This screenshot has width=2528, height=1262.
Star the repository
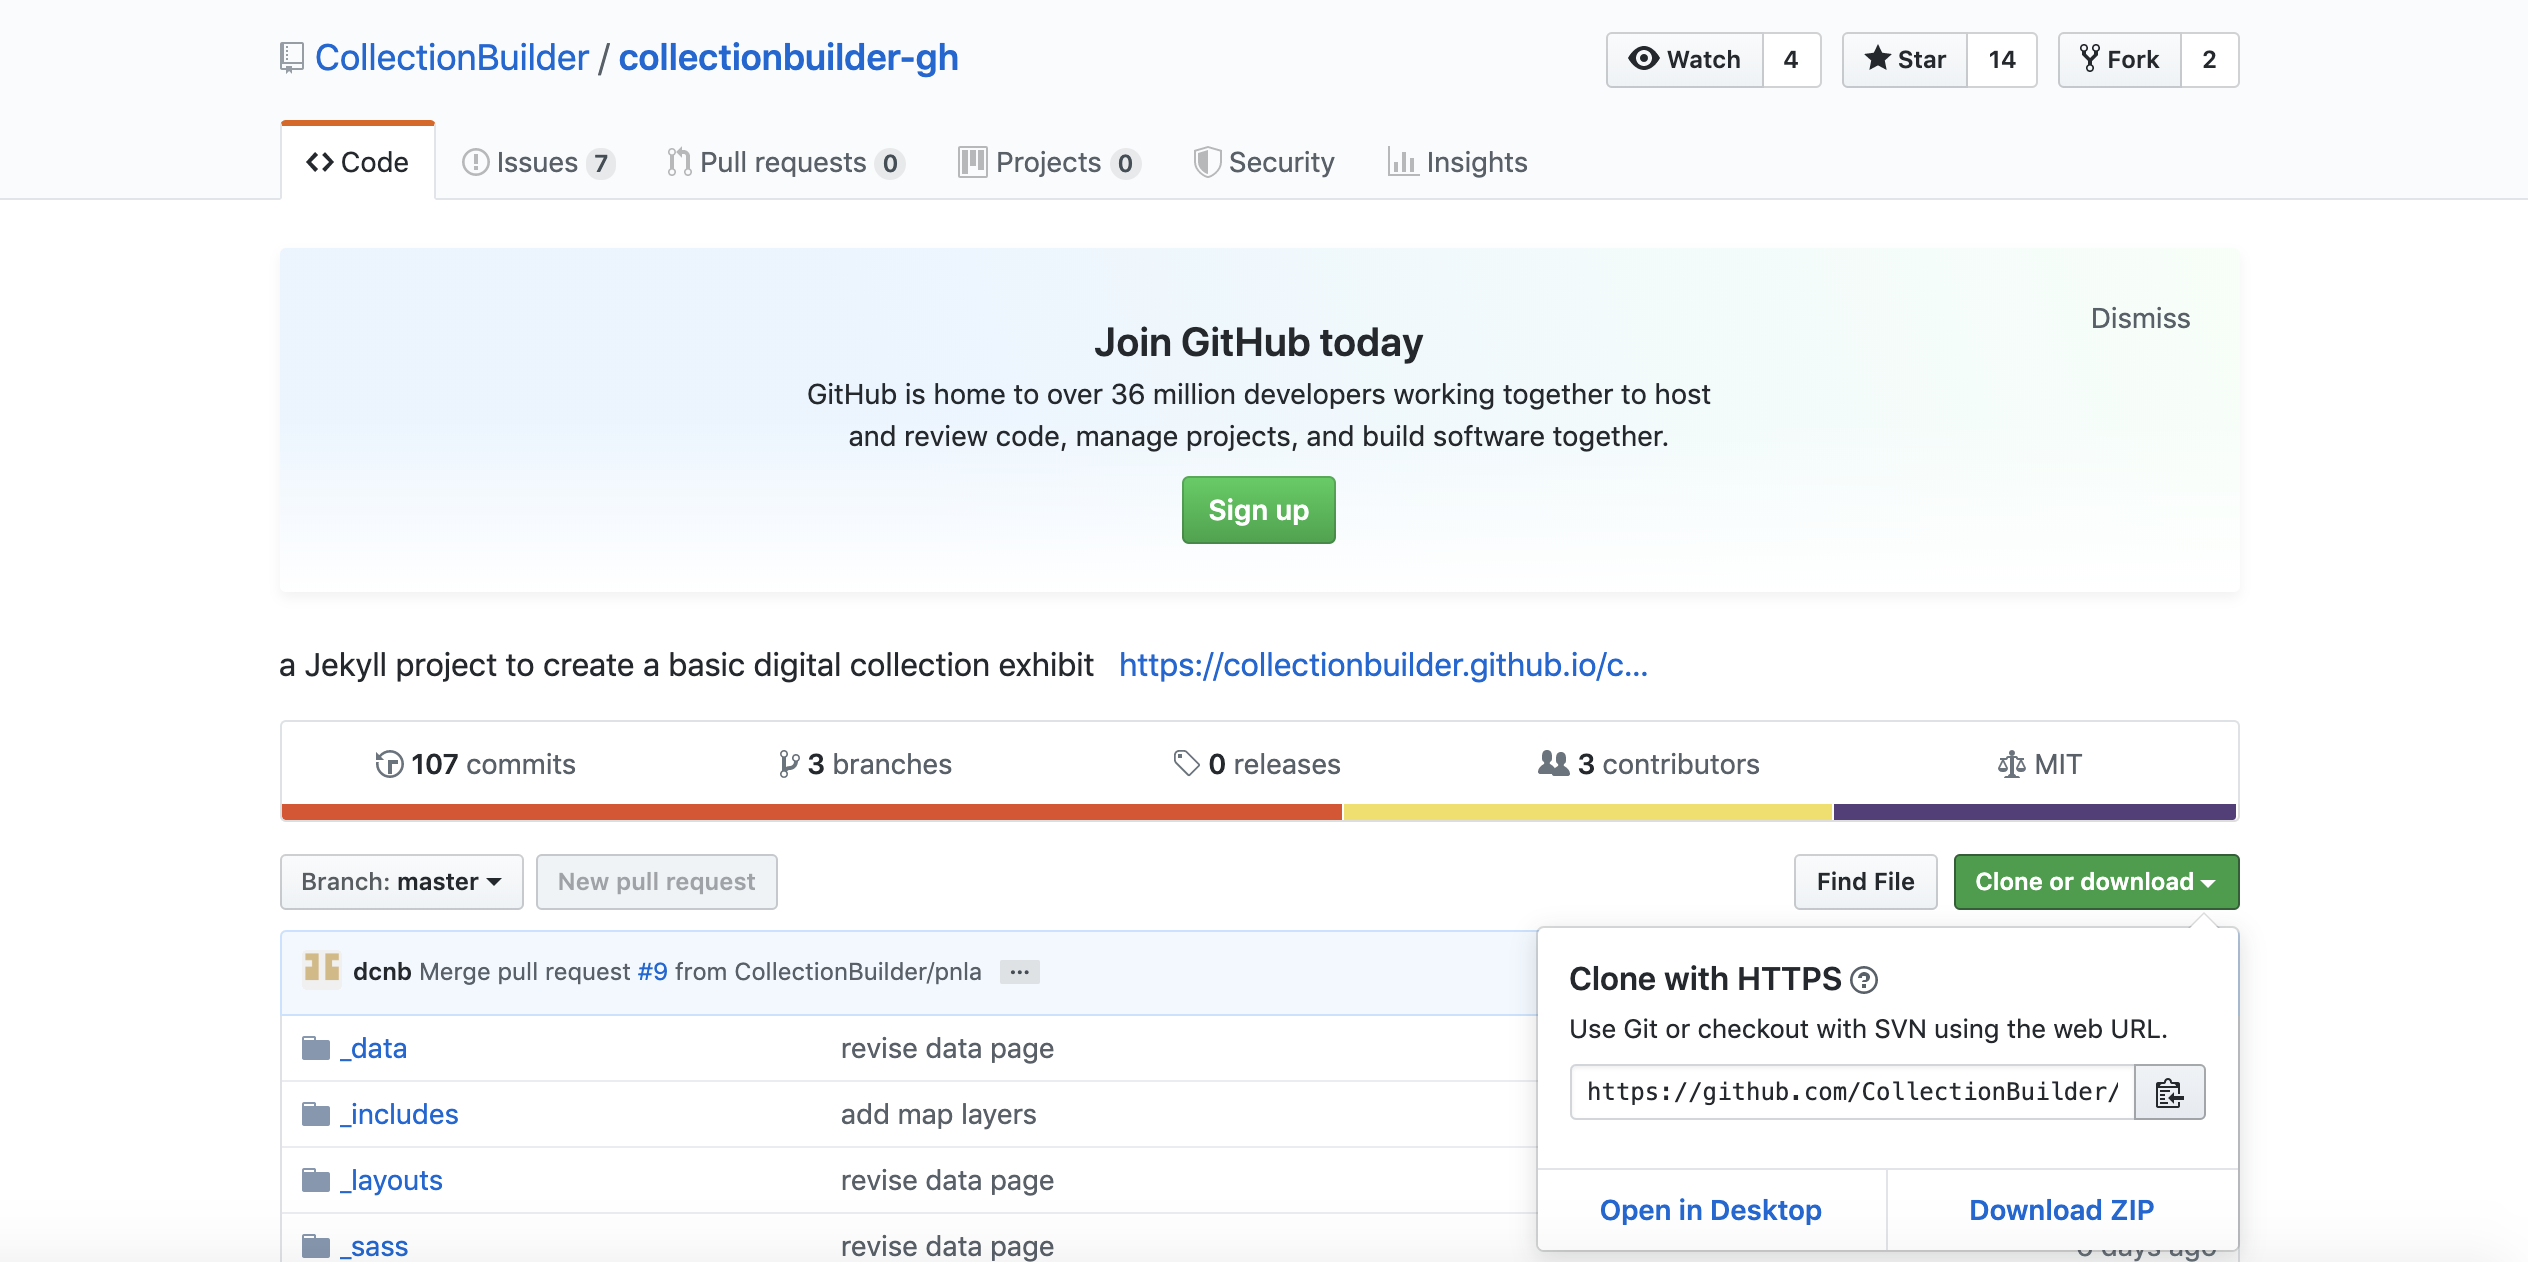point(1904,59)
